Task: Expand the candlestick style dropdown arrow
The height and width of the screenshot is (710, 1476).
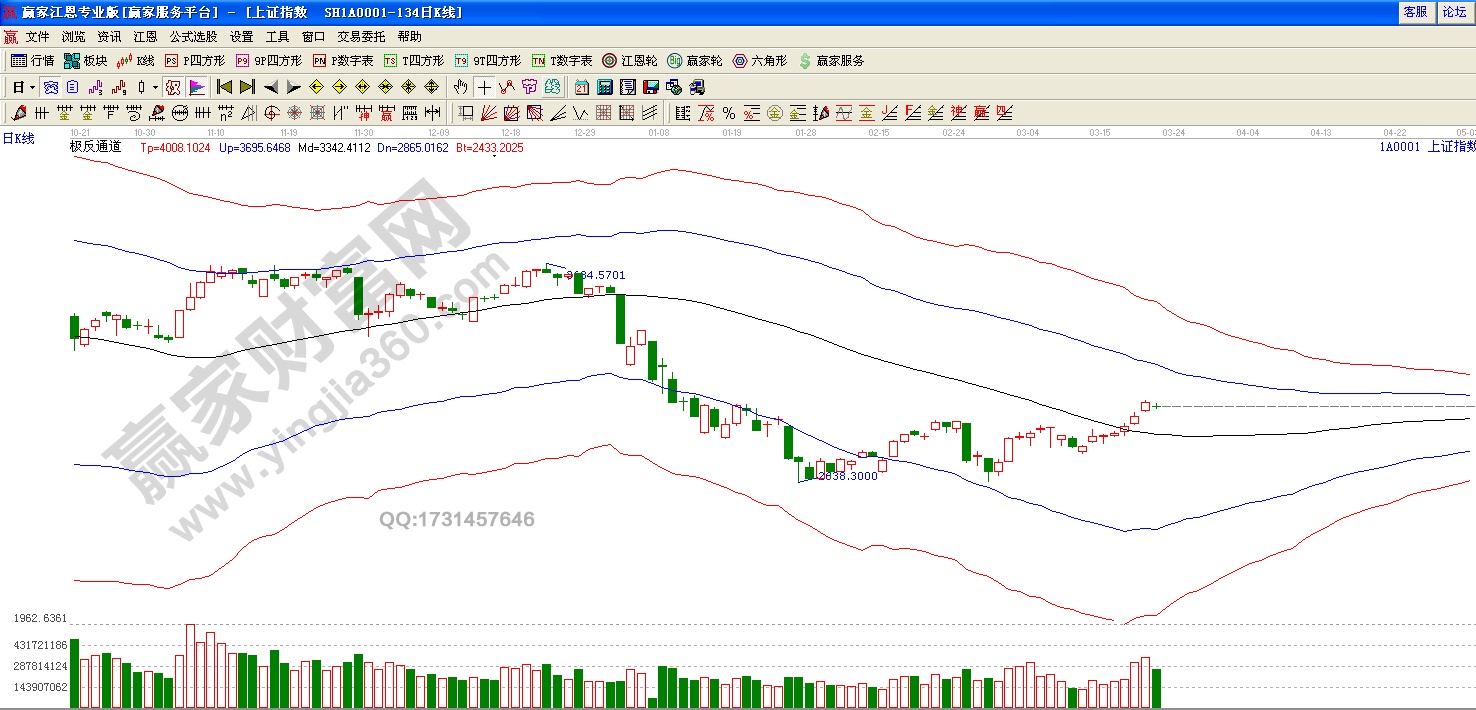Action: click(x=156, y=87)
